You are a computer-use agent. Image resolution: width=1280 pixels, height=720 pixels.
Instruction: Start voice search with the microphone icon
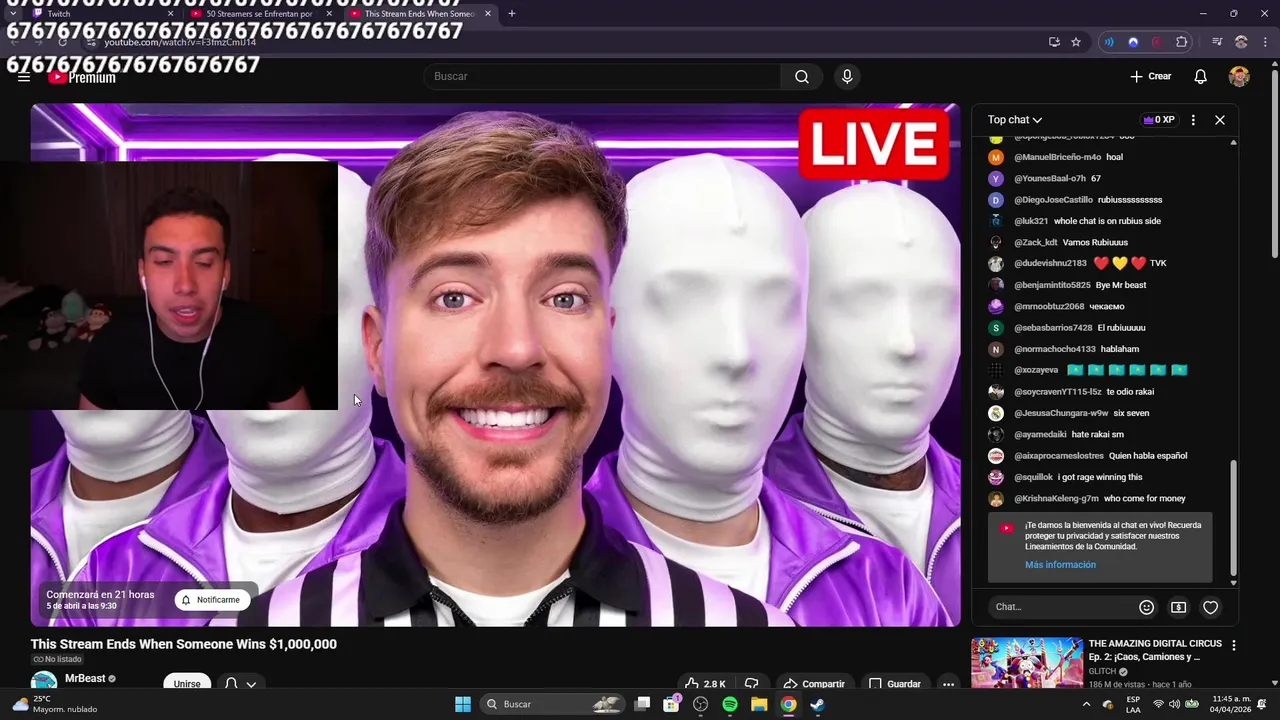847,77
